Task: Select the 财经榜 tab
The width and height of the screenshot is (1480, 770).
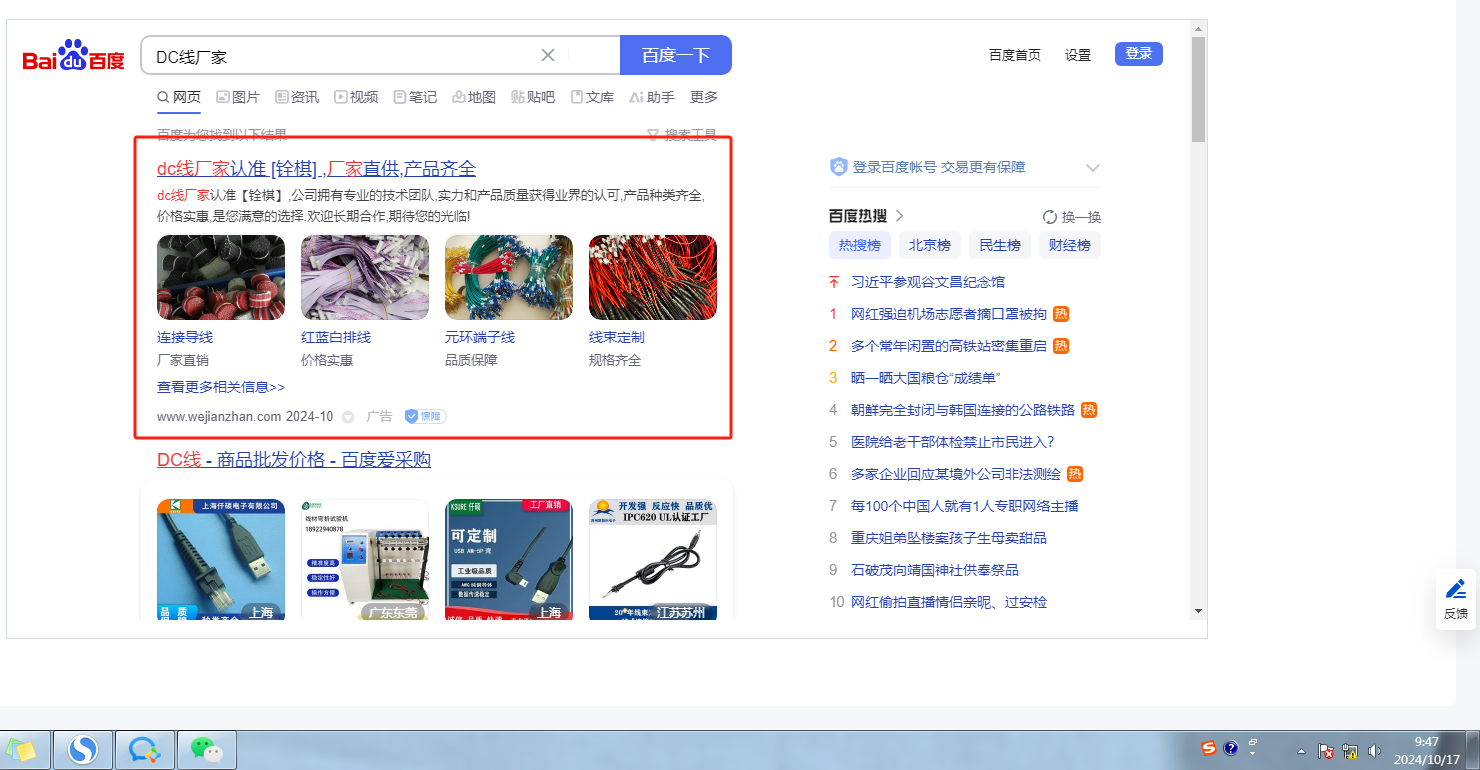Action: [x=1070, y=245]
